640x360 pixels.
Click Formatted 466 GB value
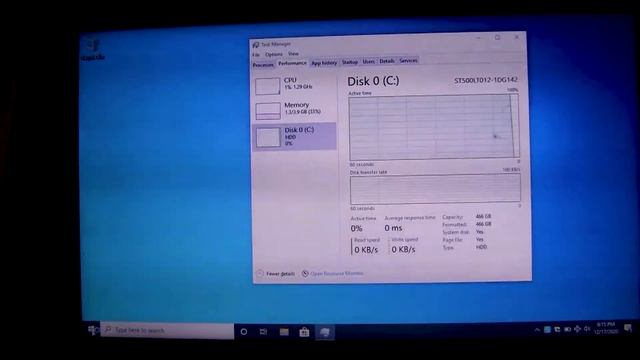click(483, 224)
